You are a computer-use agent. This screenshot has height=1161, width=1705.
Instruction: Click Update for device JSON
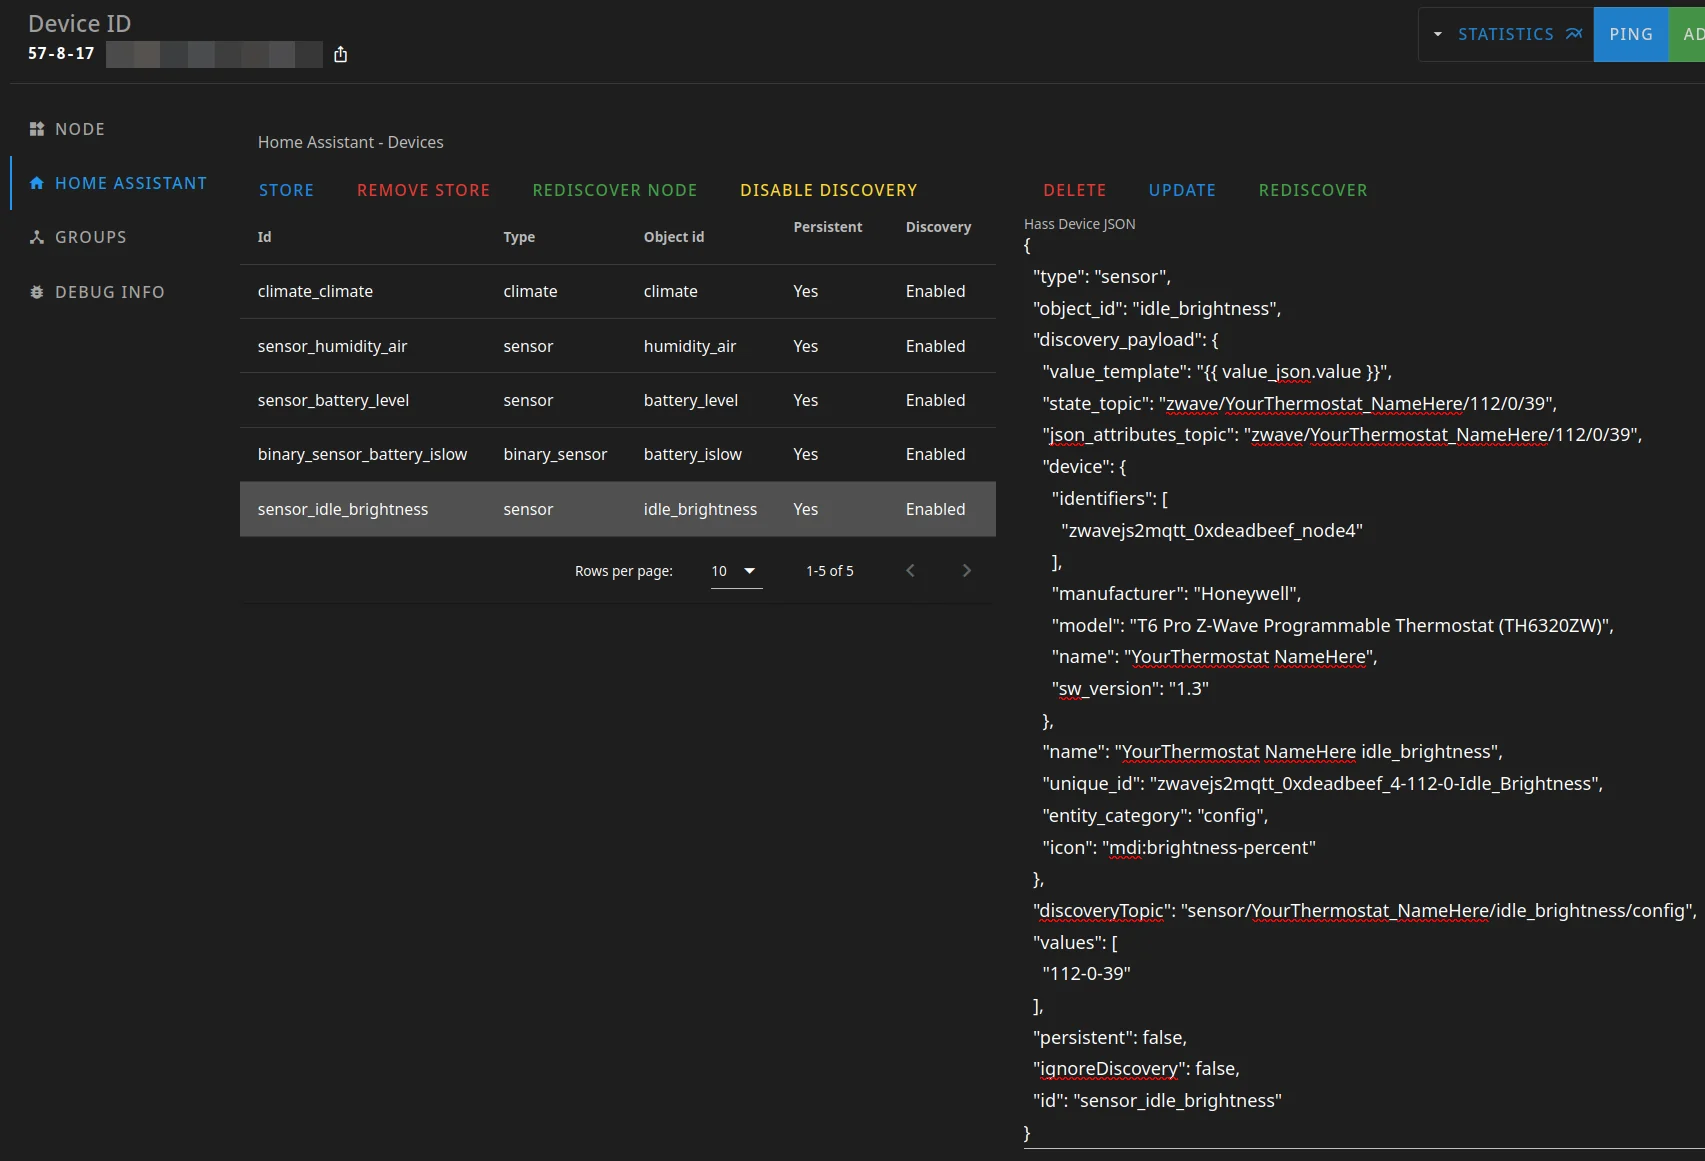(1182, 190)
